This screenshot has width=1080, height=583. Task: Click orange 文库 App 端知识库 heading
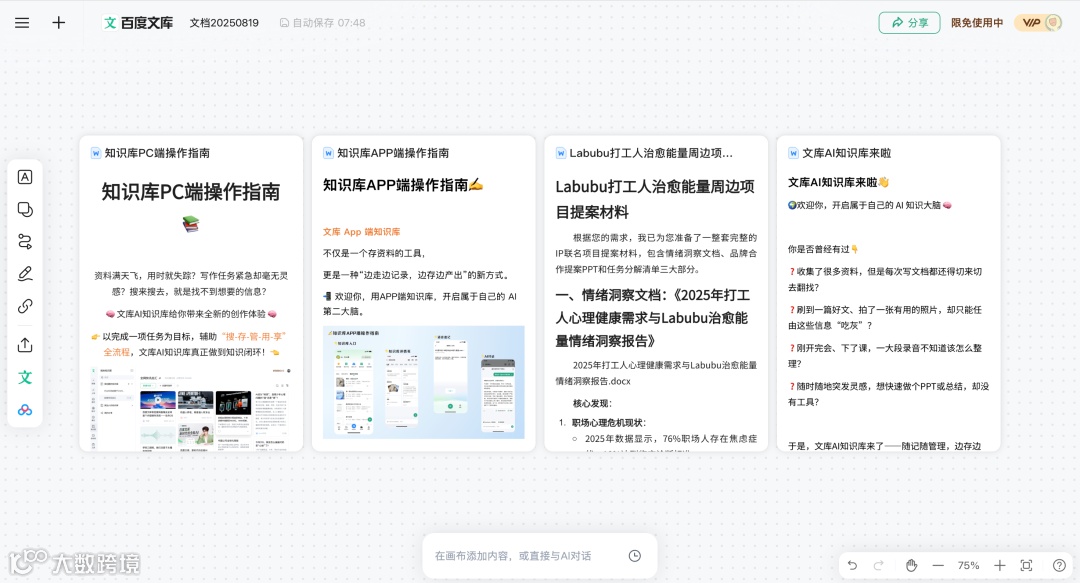point(362,232)
